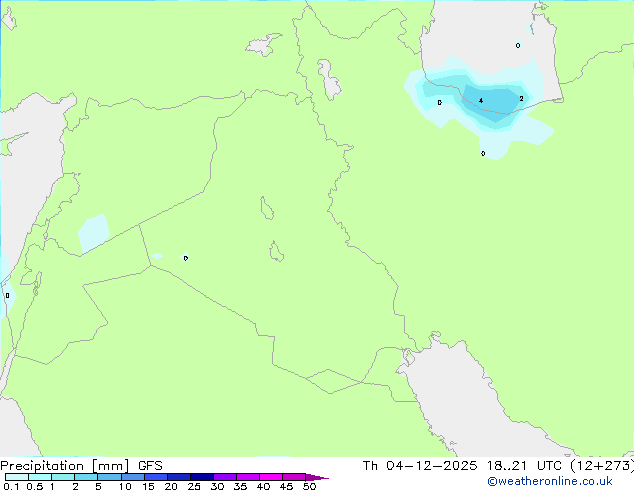Pick the 15–20 mm legend swatch
This screenshot has height=490, width=634.
click(x=156, y=477)
